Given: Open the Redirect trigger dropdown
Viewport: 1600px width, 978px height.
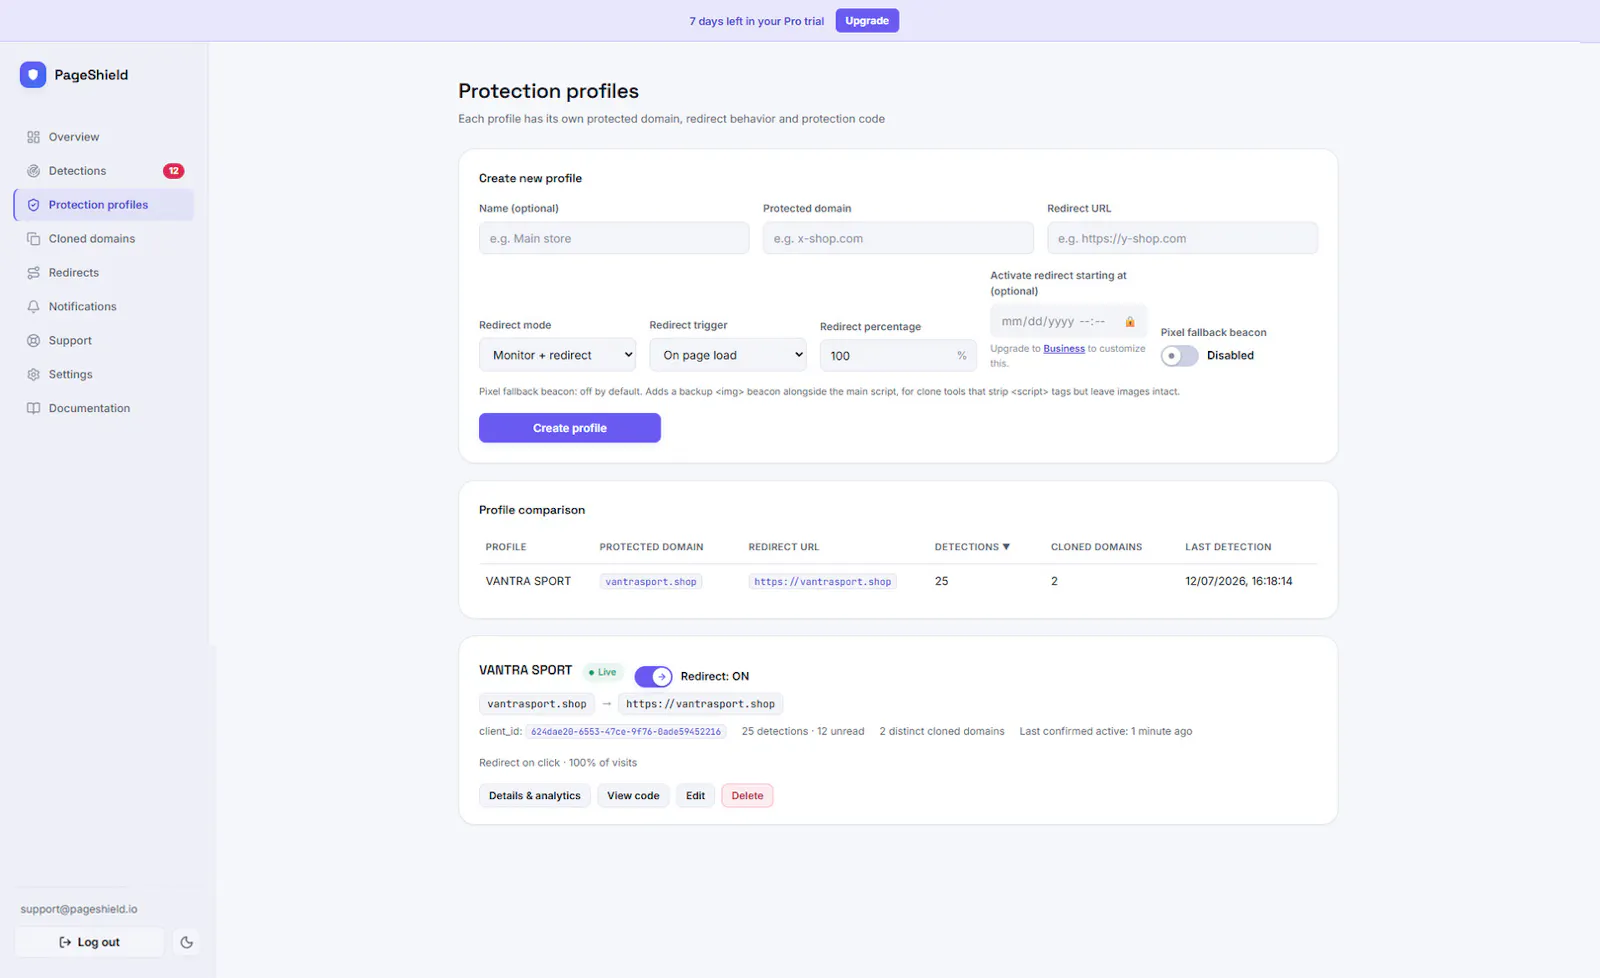Looking at the screenshot, I should pos(728,355).
